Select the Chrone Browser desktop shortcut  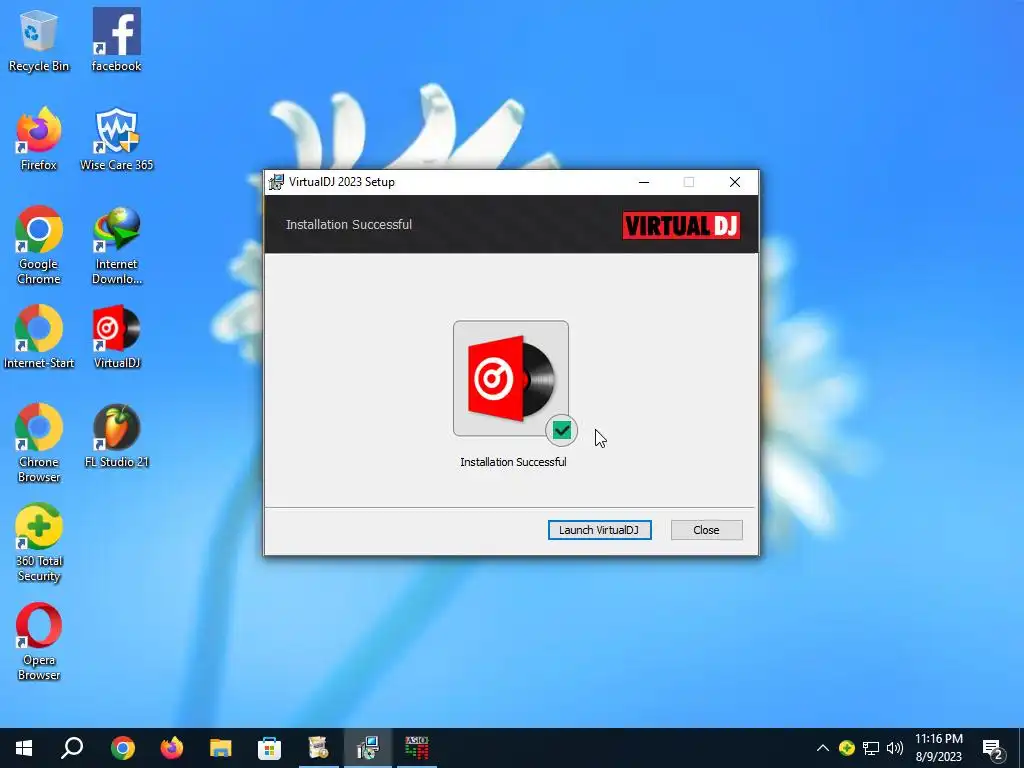[39, 443]
